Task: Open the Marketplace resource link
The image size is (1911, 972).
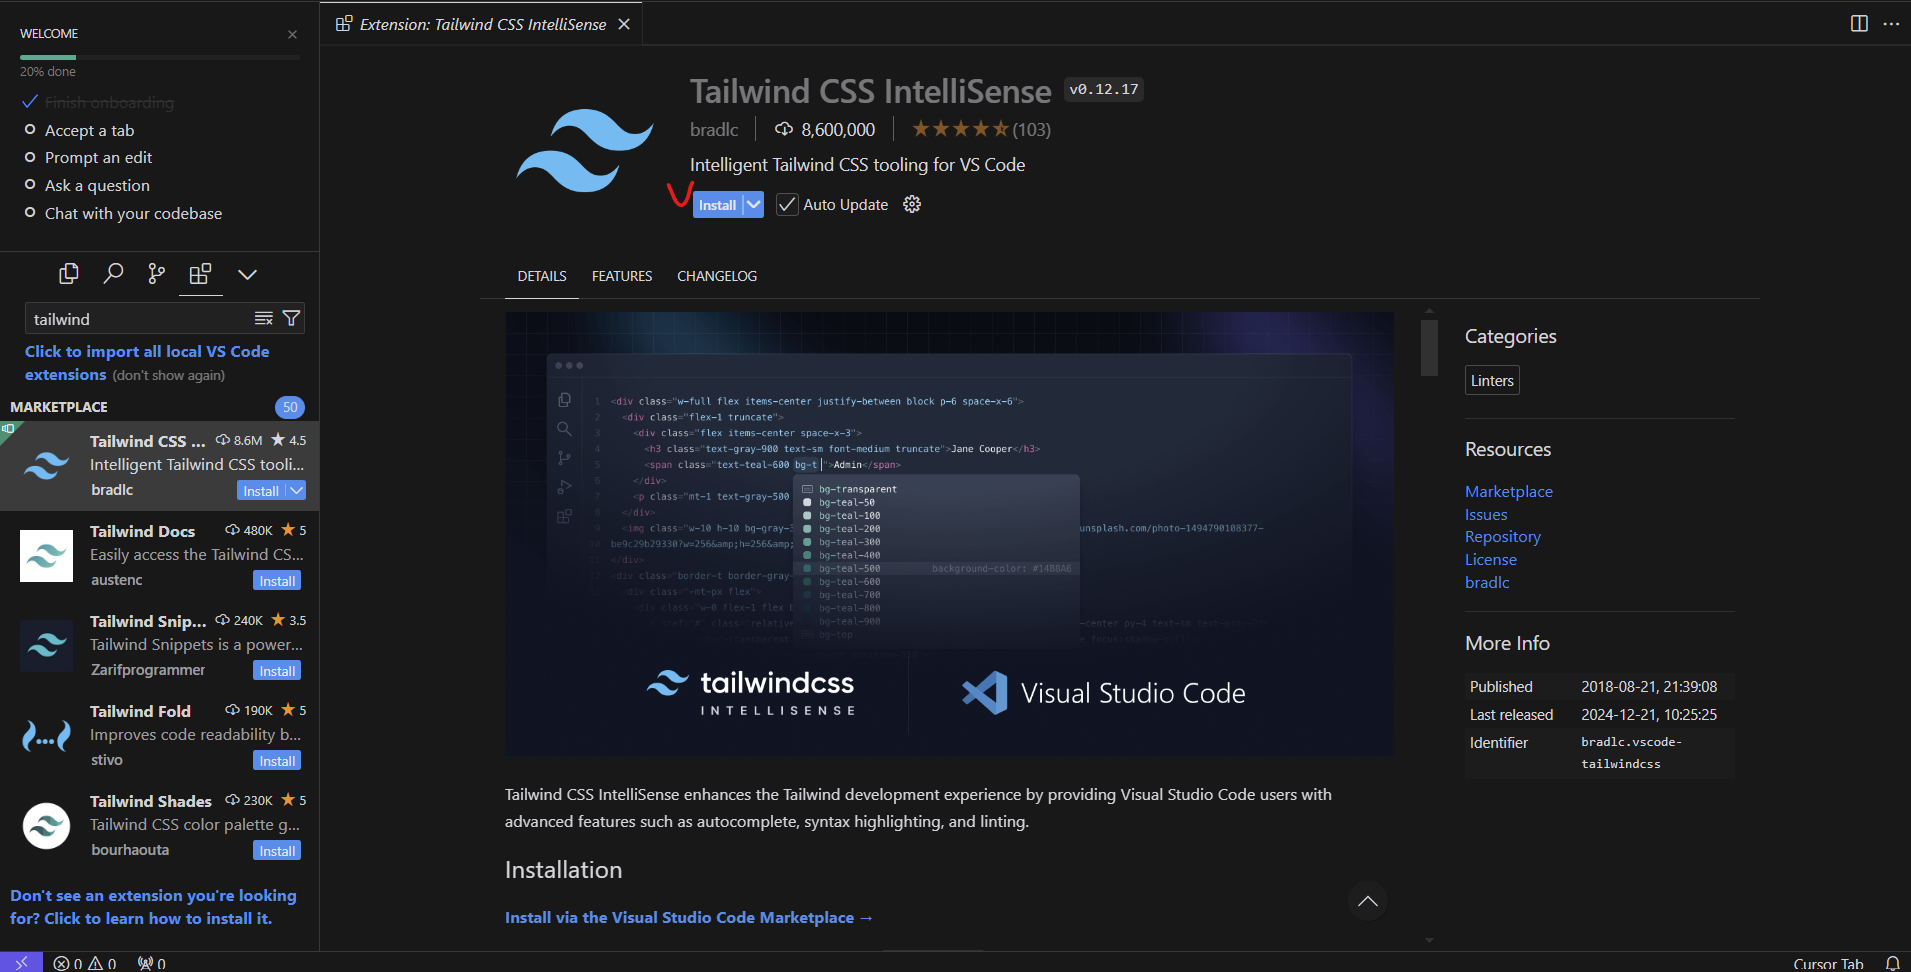Action: [1509, 491]
